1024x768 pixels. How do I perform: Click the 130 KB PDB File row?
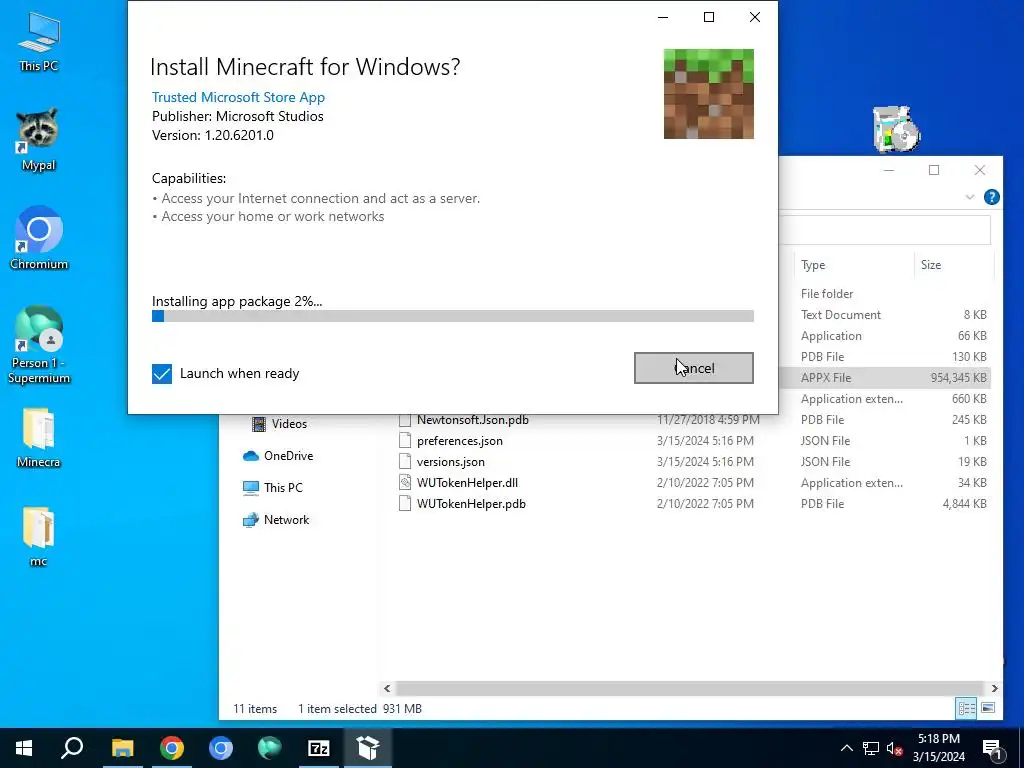(886, 357)
